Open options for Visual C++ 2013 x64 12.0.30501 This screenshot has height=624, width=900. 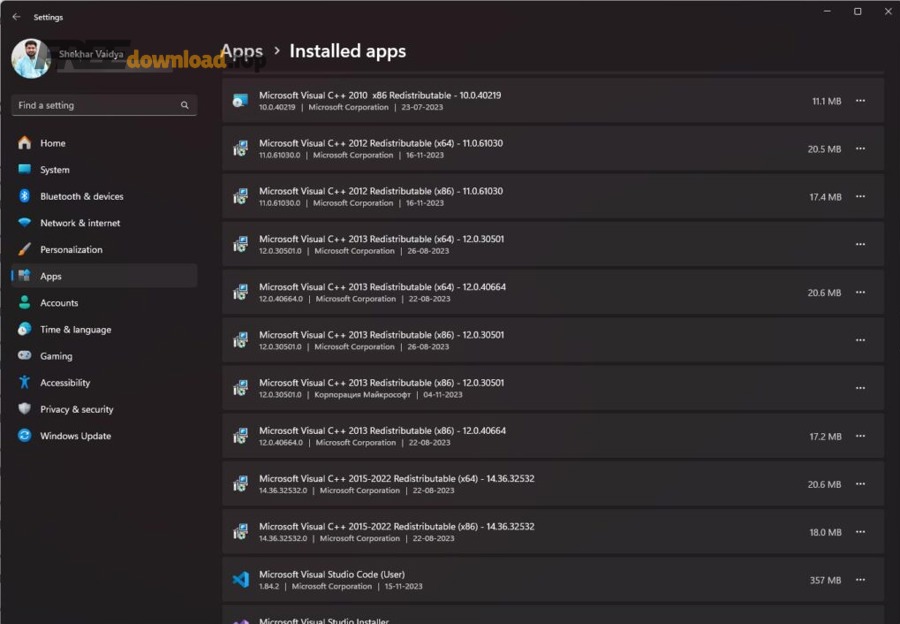tap(860, 245)
